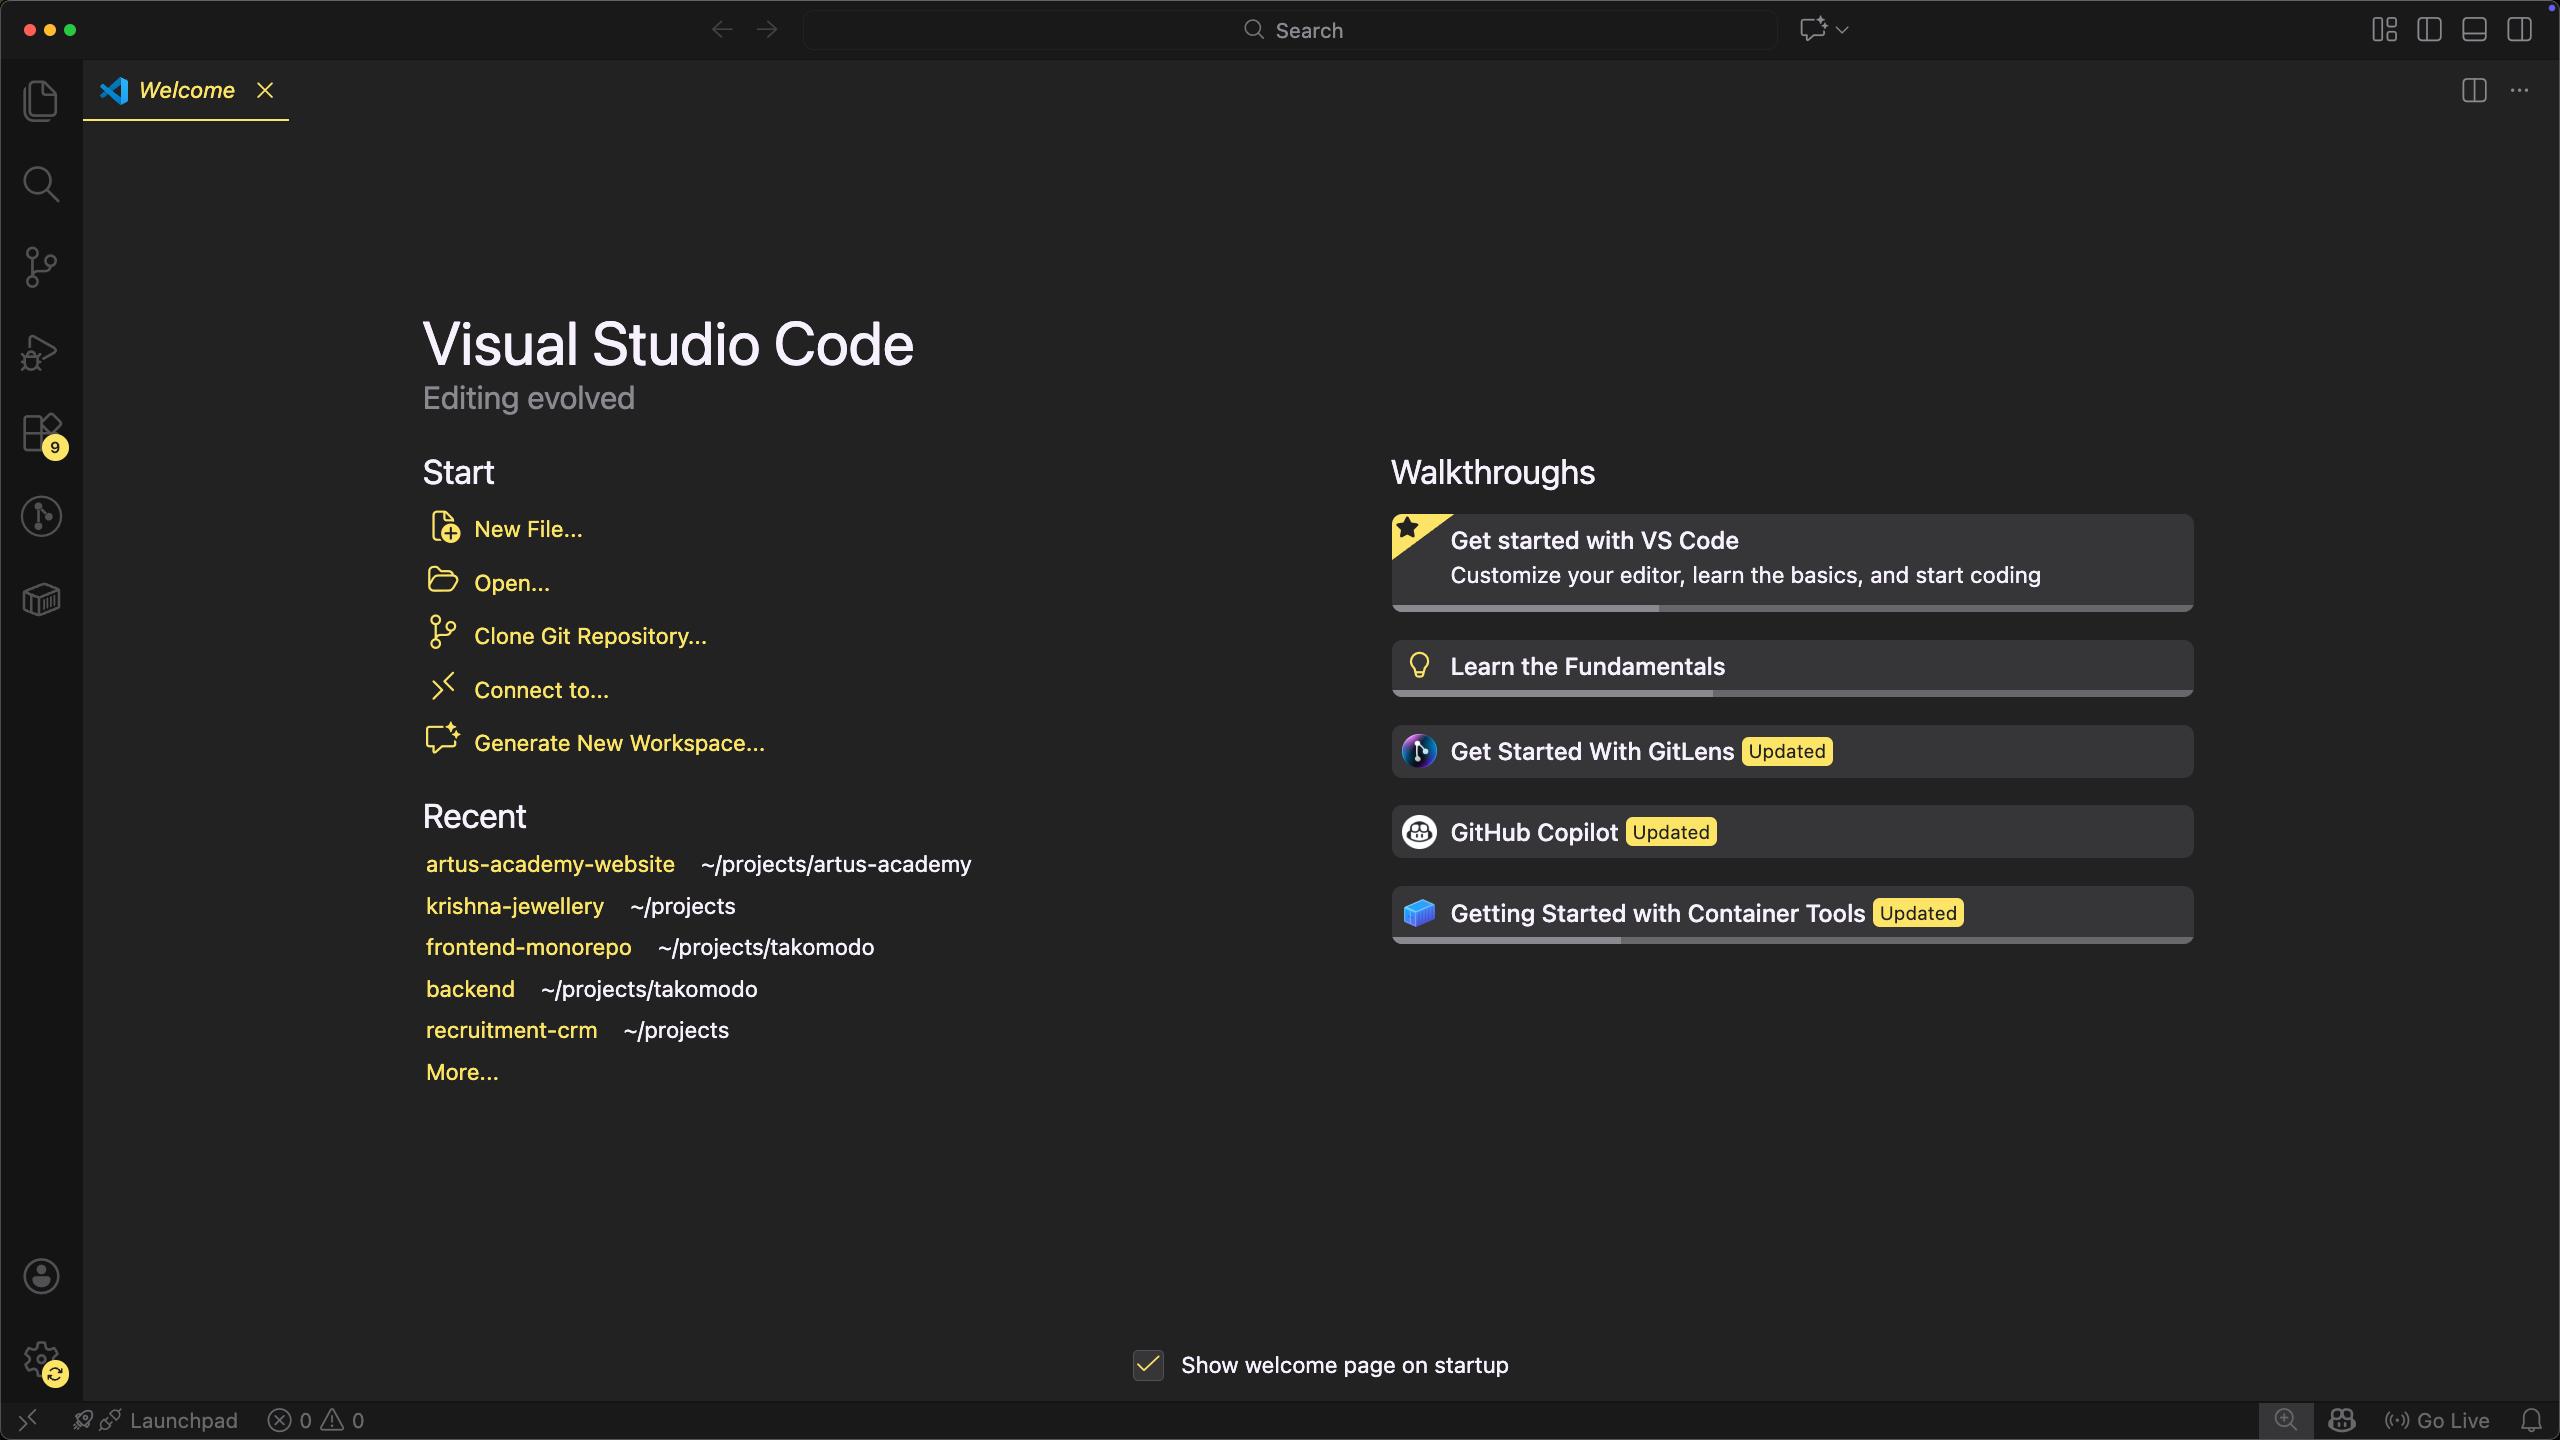Open the Docker container tools icon
The image size is (2560, 1440).
point(40,598)
